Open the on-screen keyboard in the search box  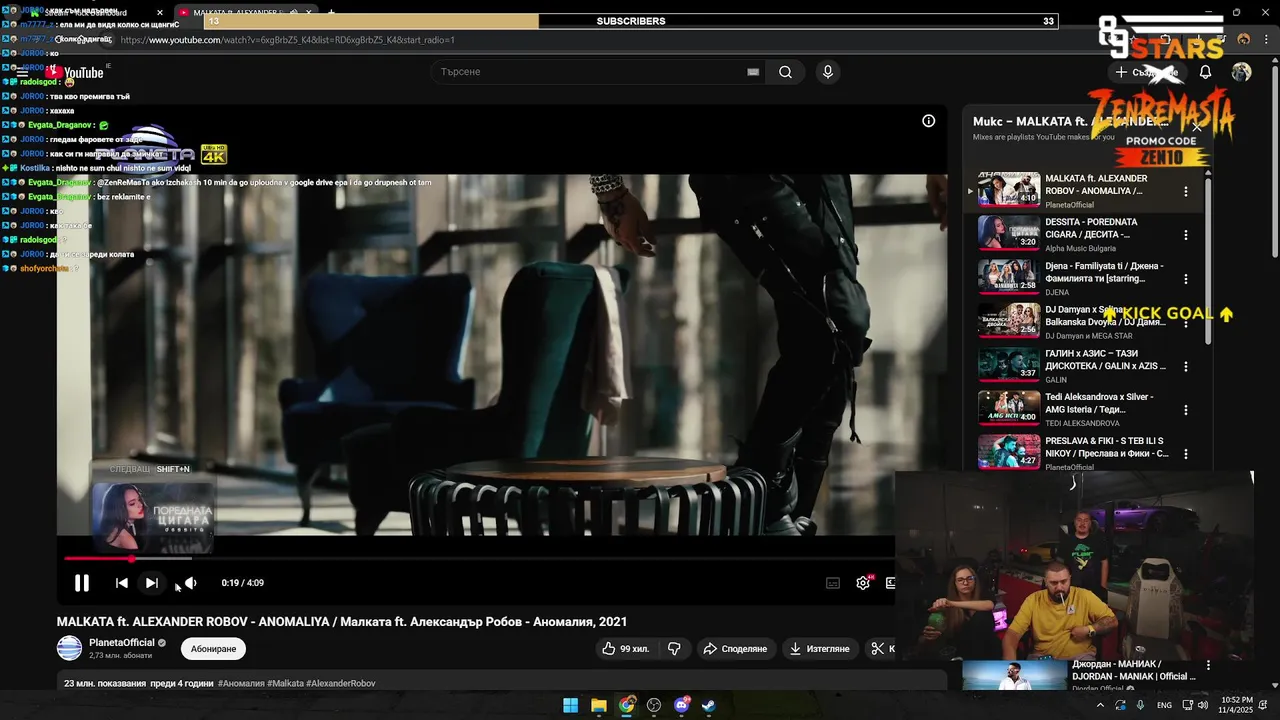click(753, 72)
